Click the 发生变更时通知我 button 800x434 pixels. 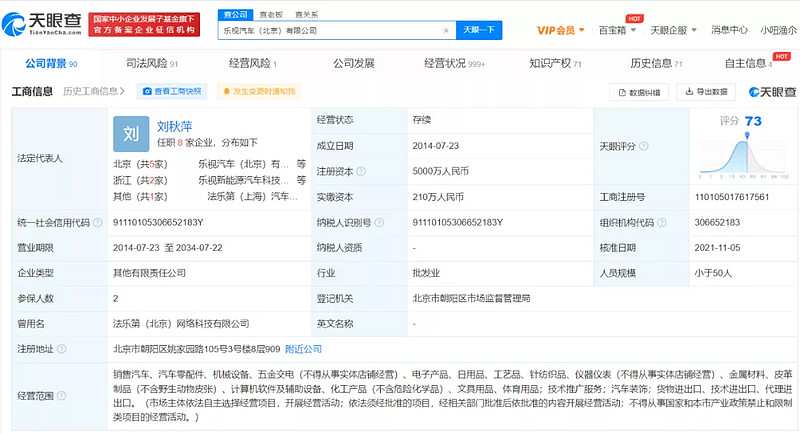point(259,91)
